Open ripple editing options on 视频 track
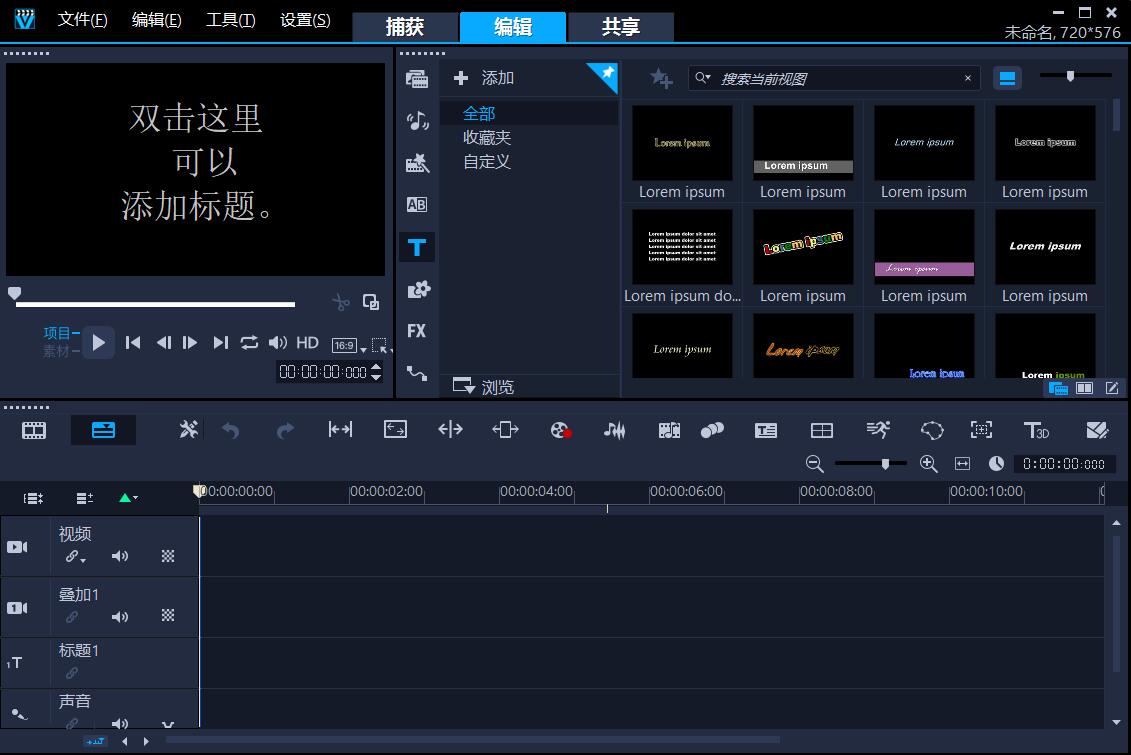 pyautogui.click(x=75, y=557)
